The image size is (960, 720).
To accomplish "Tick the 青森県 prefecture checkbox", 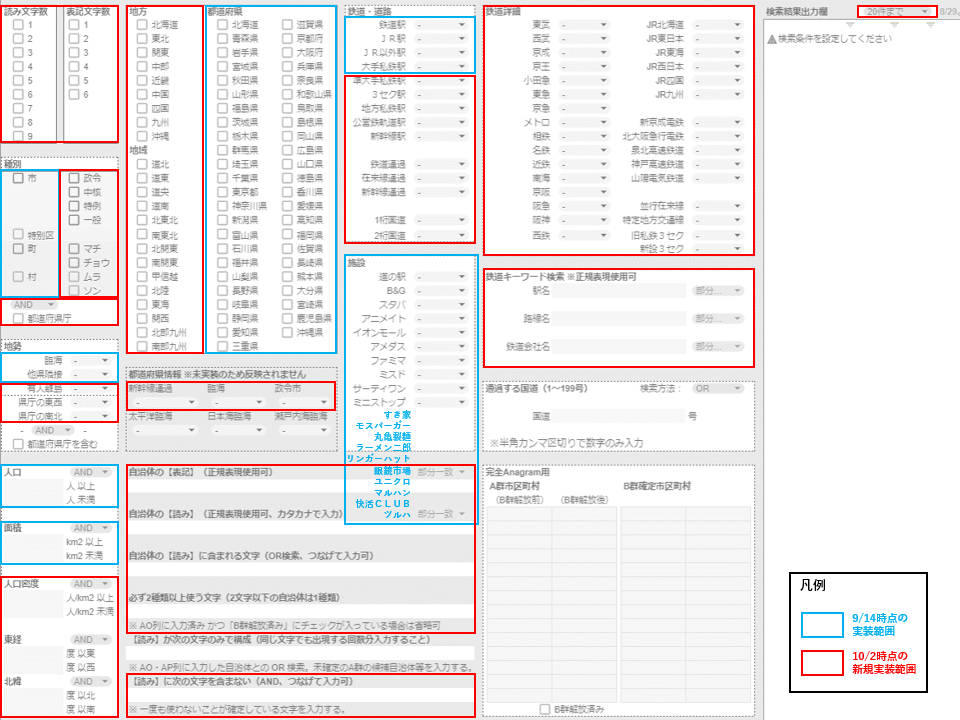I will tap(223, 39).
